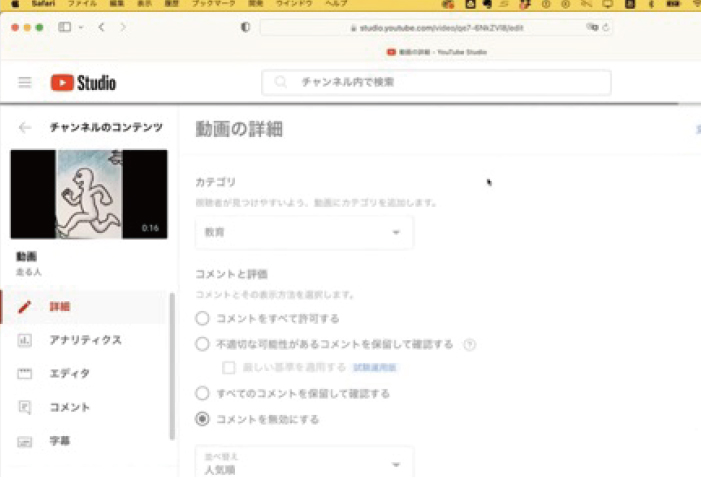Select コメントをすべて許可する radio button
The height and width of the screenshot is (480, 701).
point(202,319)
